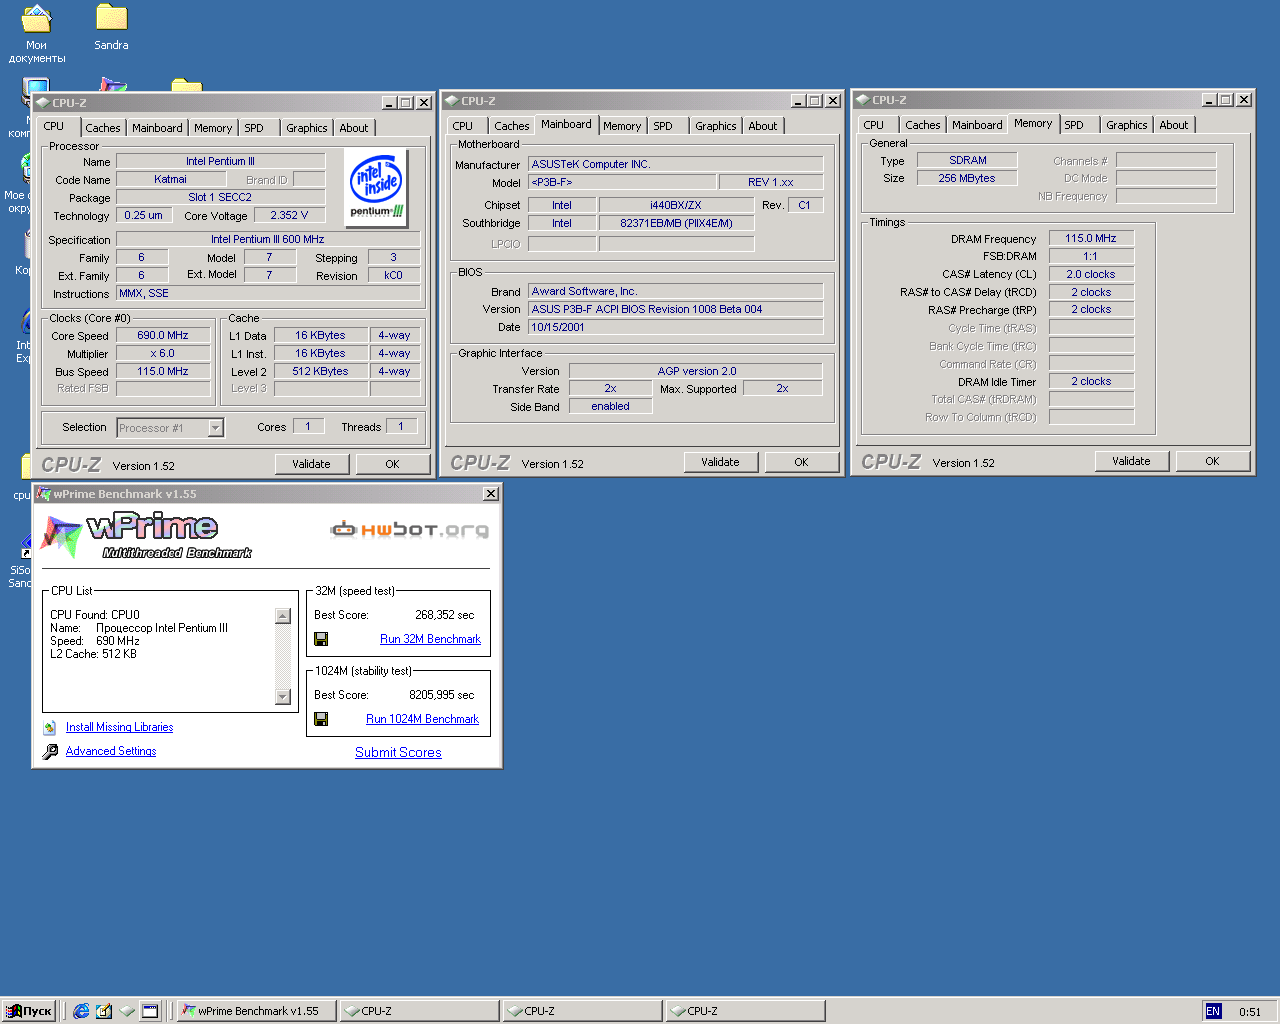Click the Submit Scores link
The width and height of the screenshot is (1280, 1024).
(398, 753)
